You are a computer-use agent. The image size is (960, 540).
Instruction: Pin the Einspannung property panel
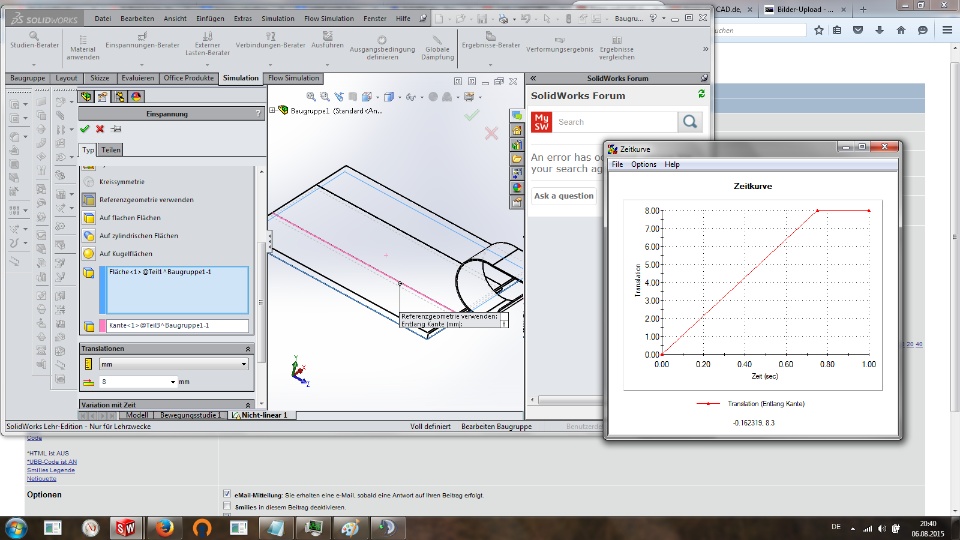pyautogui.click(x=116, y=129)
